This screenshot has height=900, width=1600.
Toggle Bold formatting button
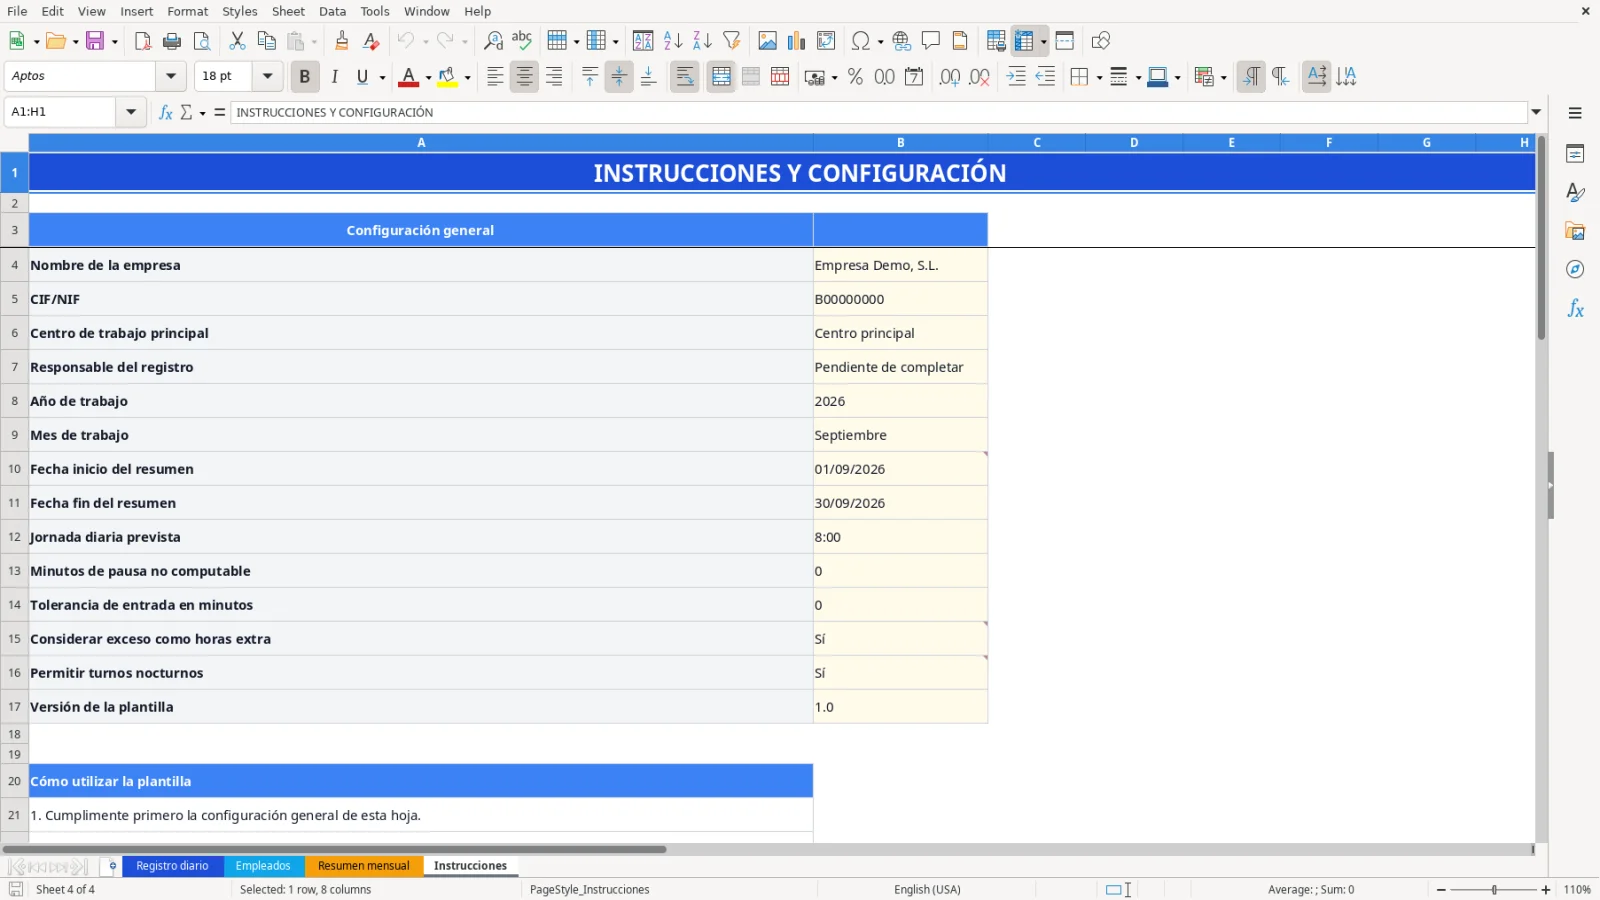304,76
